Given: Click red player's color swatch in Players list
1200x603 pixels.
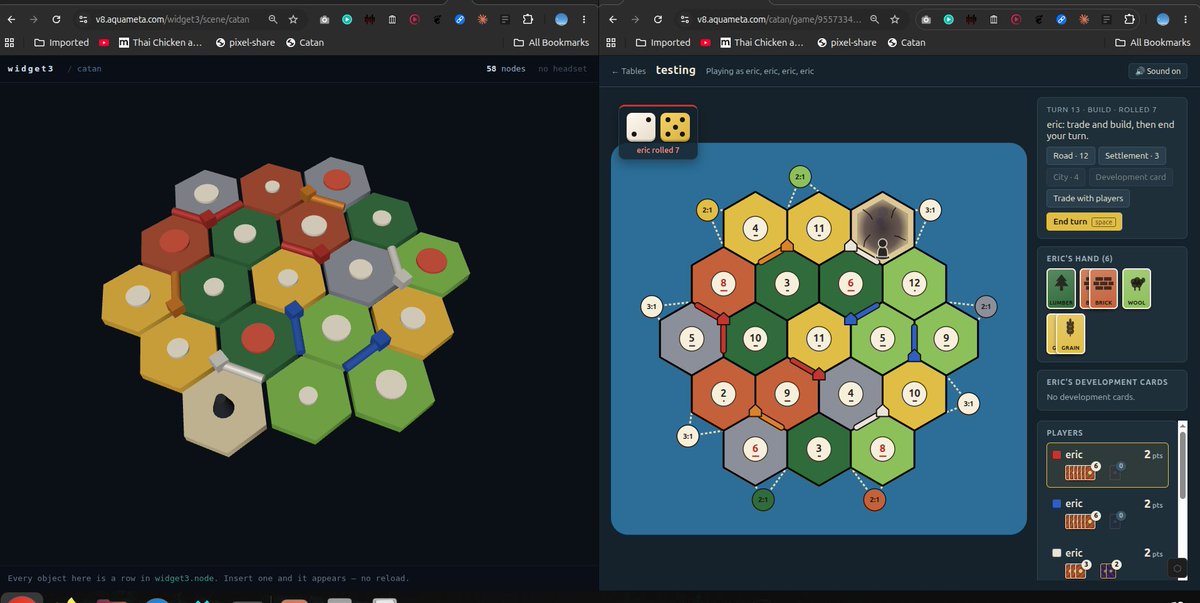Looking at the screenshot, I should click(x=1056, y=455).
